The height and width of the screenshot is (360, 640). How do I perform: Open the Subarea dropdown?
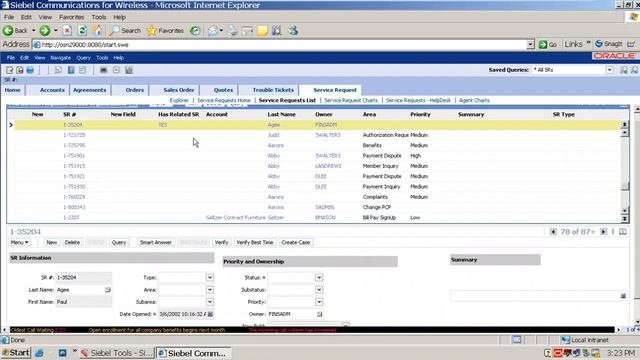click(x=209, y=302)
